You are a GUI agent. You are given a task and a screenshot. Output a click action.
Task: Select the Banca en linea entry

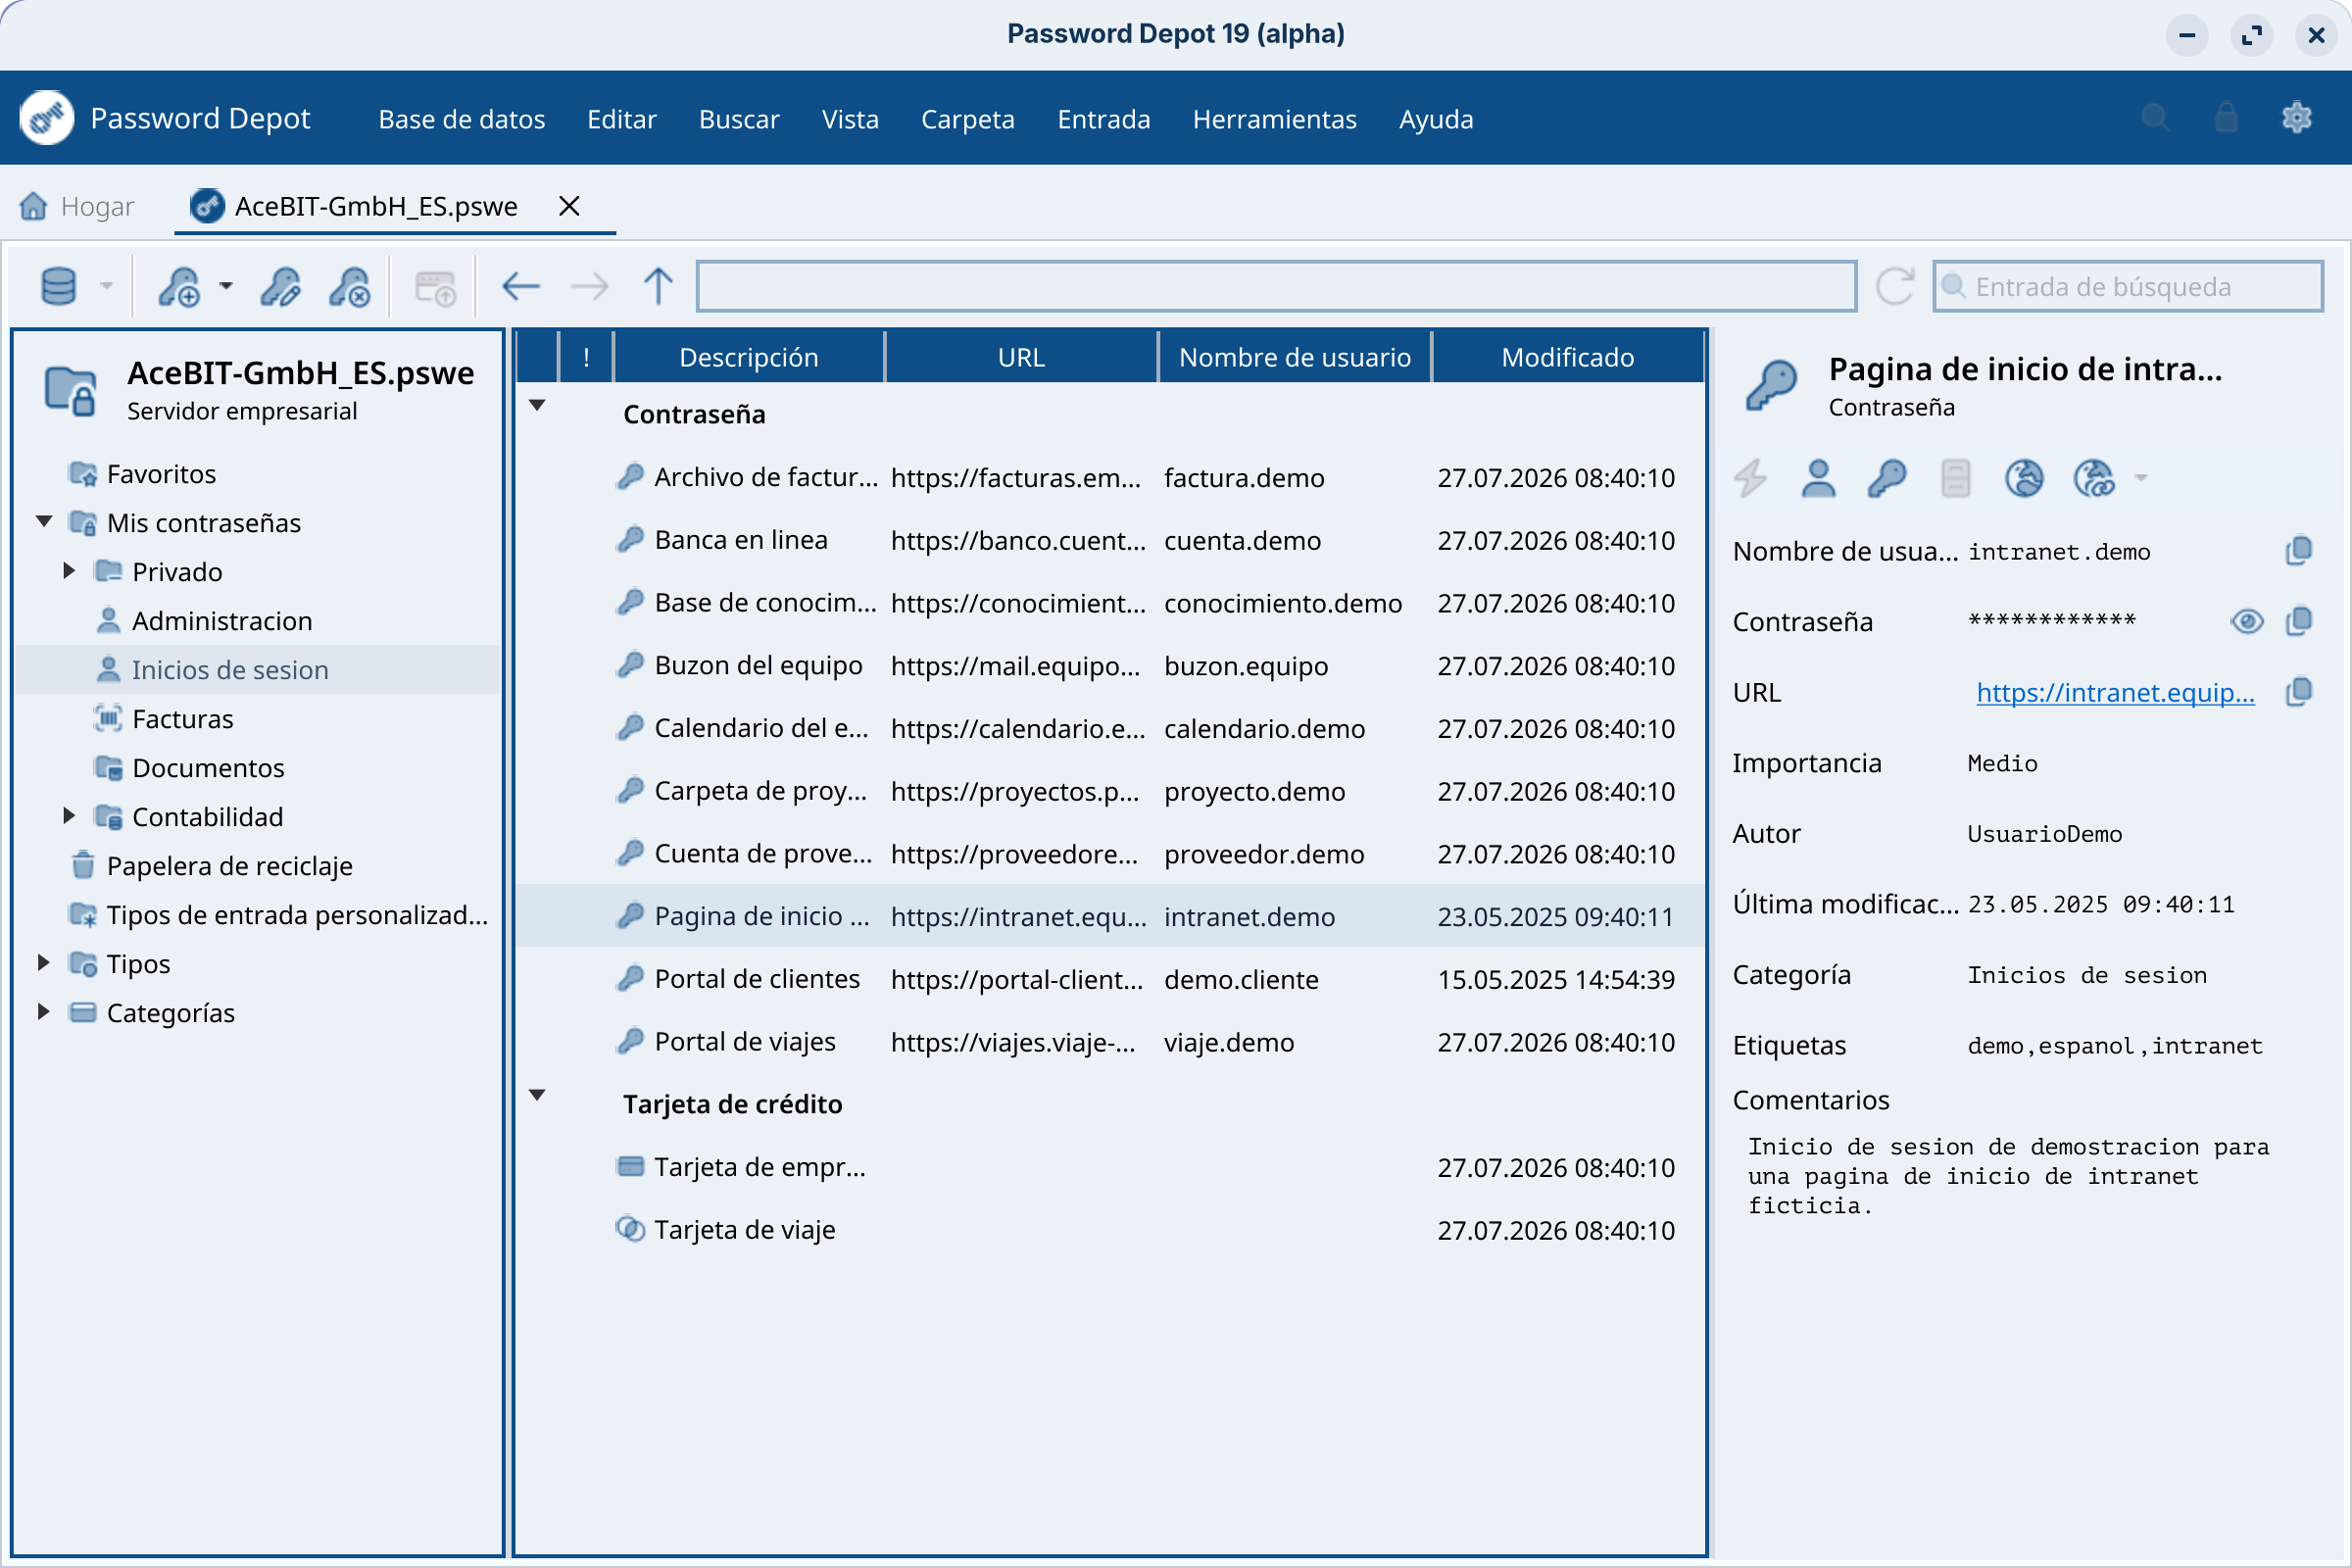(1110, 541)
